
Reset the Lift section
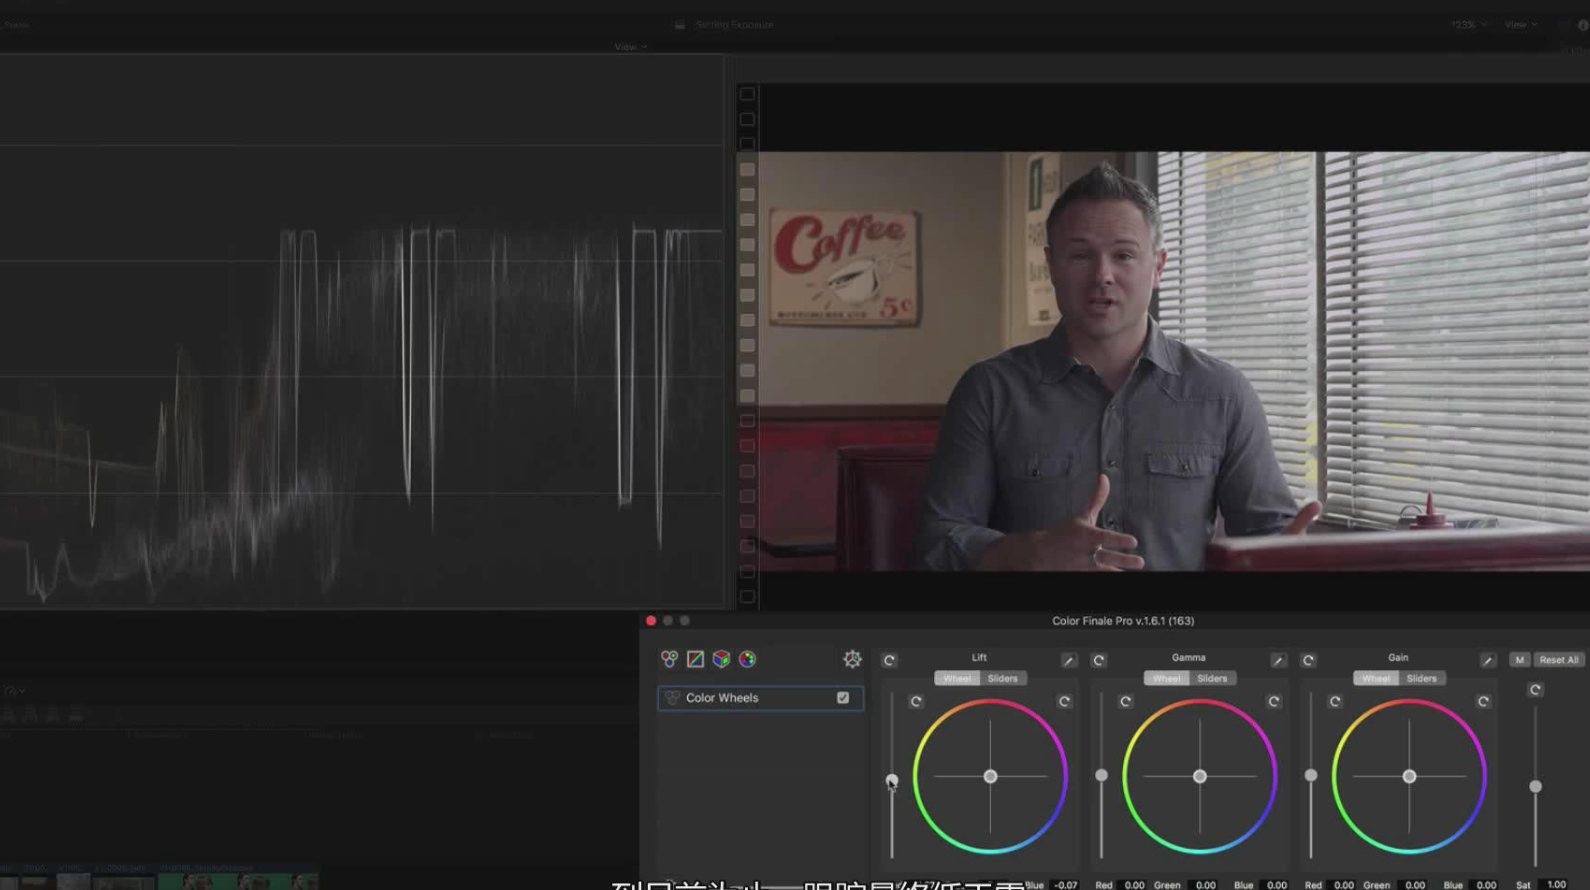[x=889, y=660]
